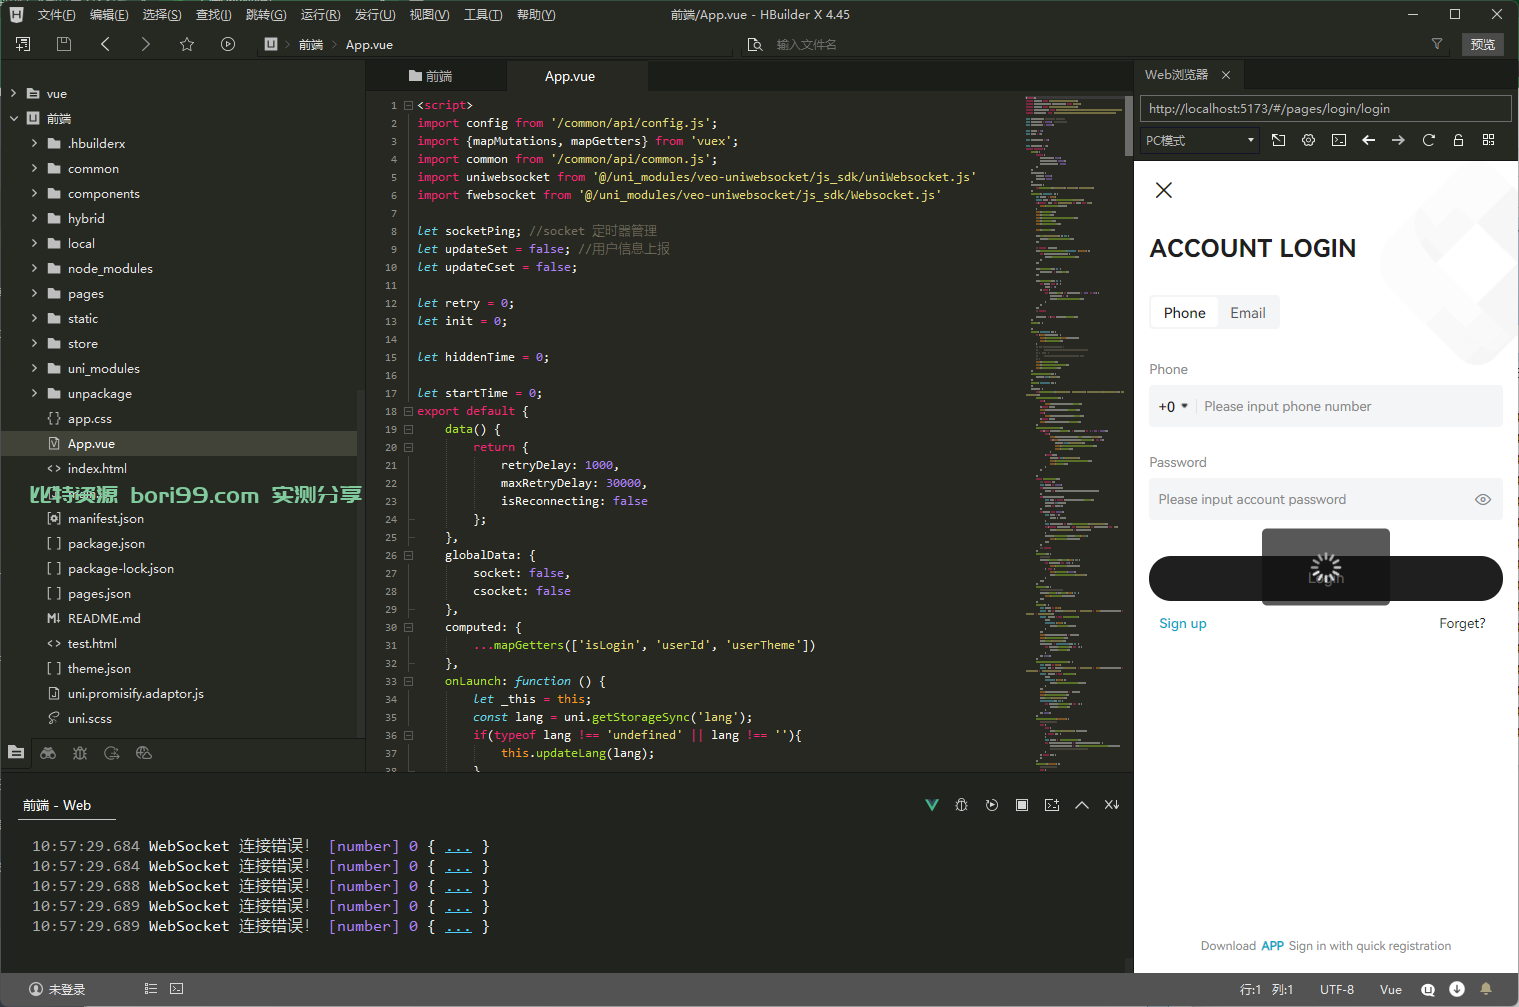The width and height of the screenshot is (1519, 1007).
Task: Click the 预览 preview button
Action: pos(1483,44)
